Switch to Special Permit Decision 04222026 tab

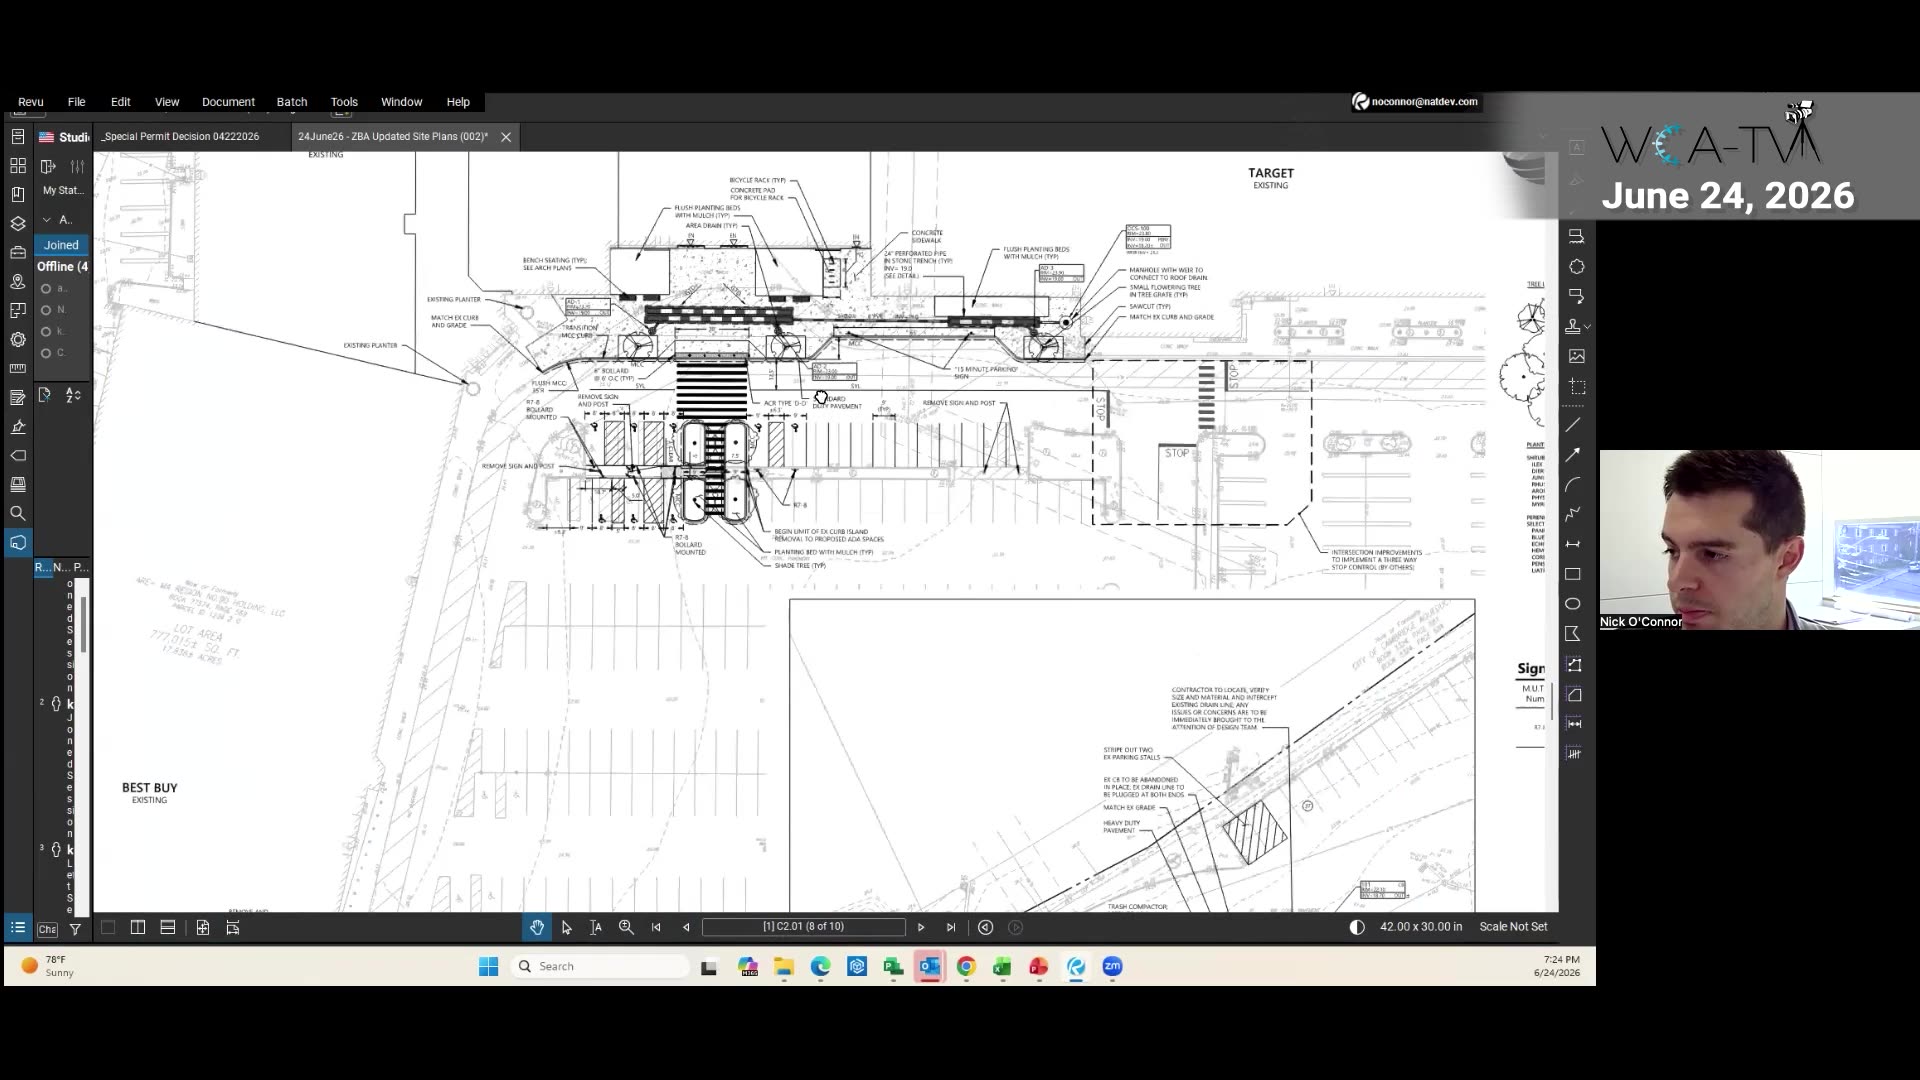tap(181, 137)
